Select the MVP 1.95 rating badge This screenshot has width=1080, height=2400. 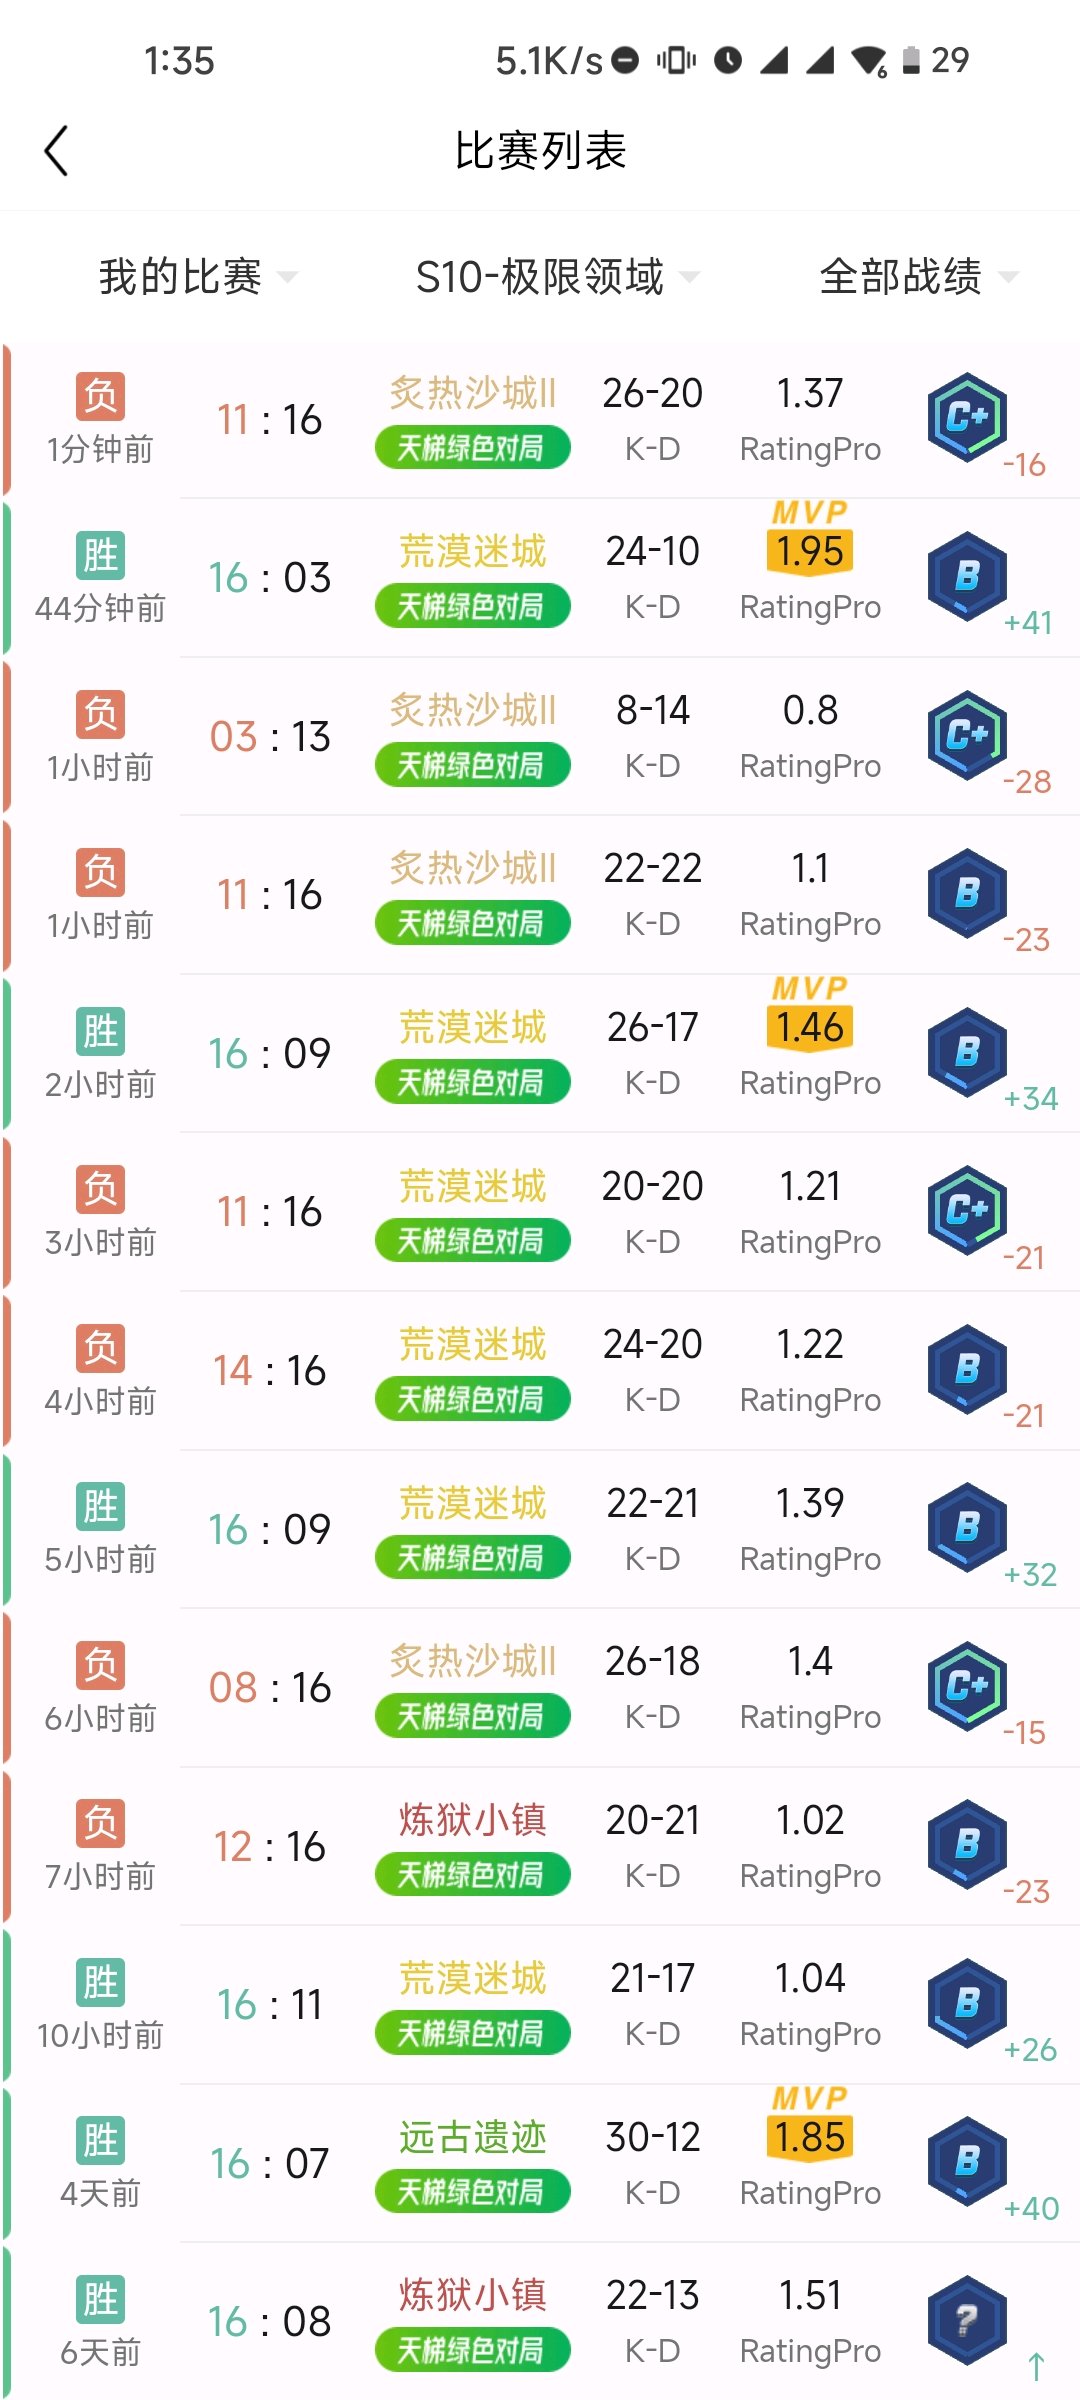coord(810,538)
